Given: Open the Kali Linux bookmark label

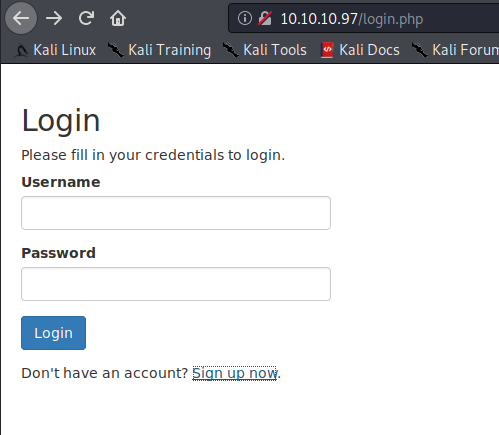Looking at the screenshot, I should tap(64, 50).
